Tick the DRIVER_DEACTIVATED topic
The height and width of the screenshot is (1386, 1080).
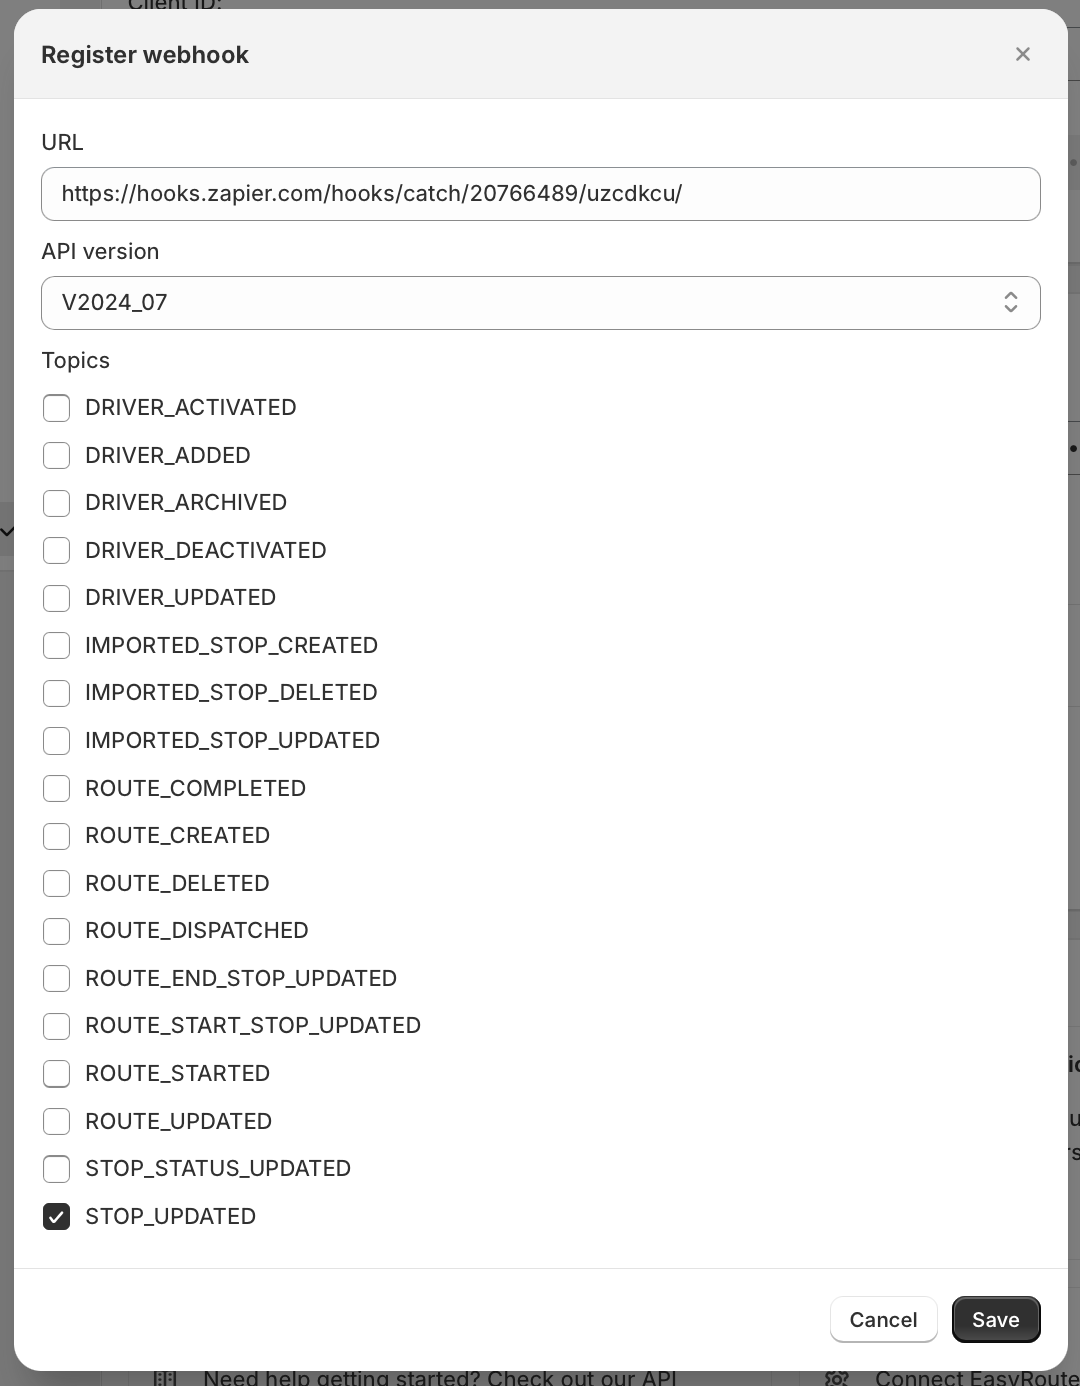pyautogui.click(x=57, y=551)
